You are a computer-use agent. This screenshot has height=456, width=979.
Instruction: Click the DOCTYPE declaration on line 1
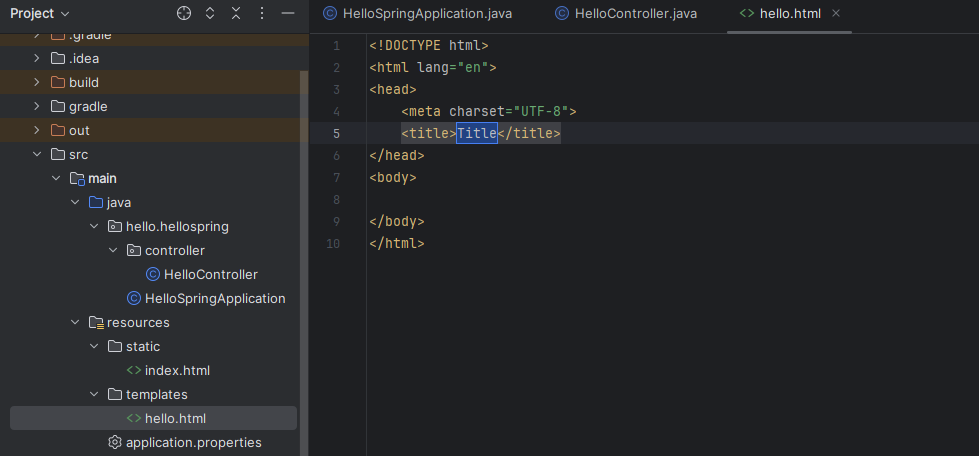(429, 46)
